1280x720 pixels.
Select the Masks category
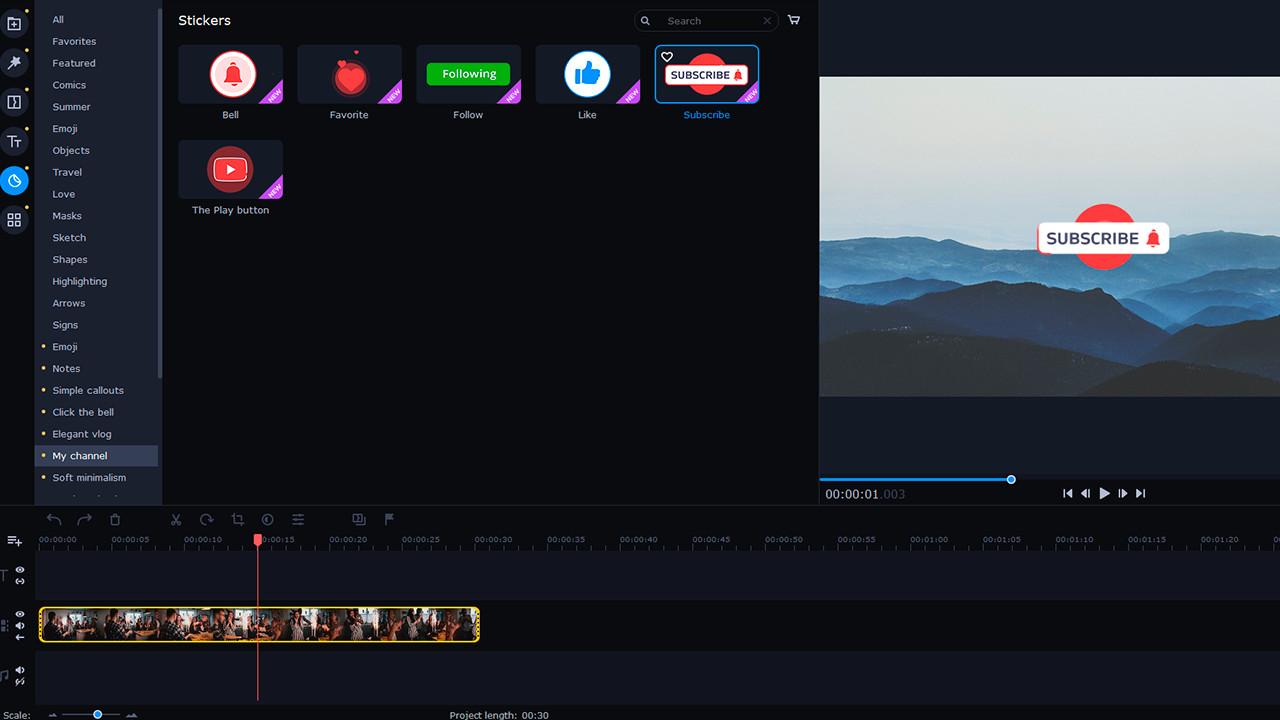[66, 215]
